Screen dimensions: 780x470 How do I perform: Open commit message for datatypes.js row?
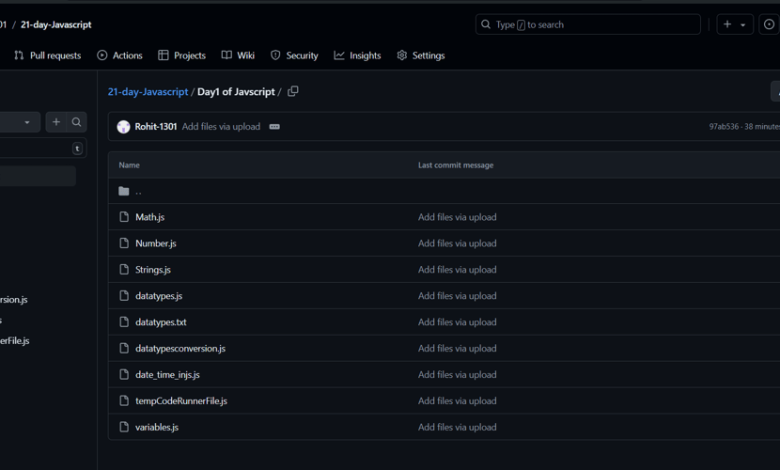[x=457, y=296]
